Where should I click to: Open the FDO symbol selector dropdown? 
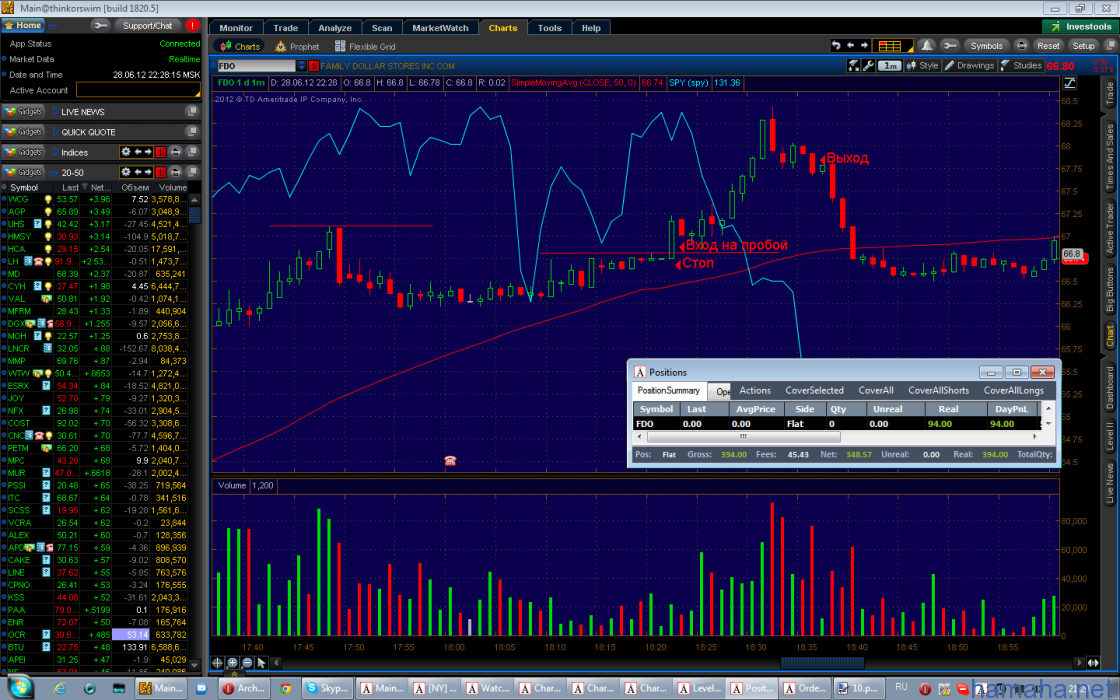(x=301, y=66)
